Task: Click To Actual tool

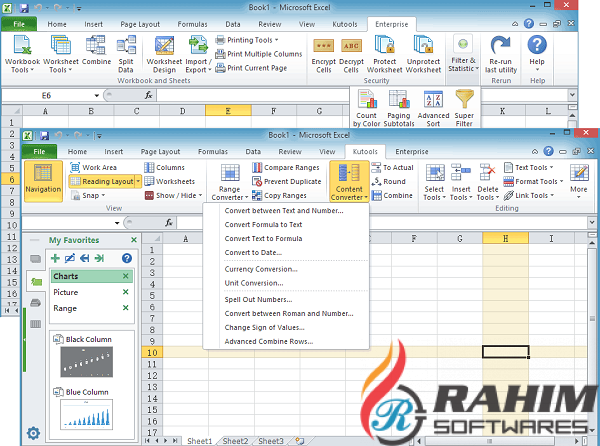Action: pyautogui.click(x=392, y=168)
